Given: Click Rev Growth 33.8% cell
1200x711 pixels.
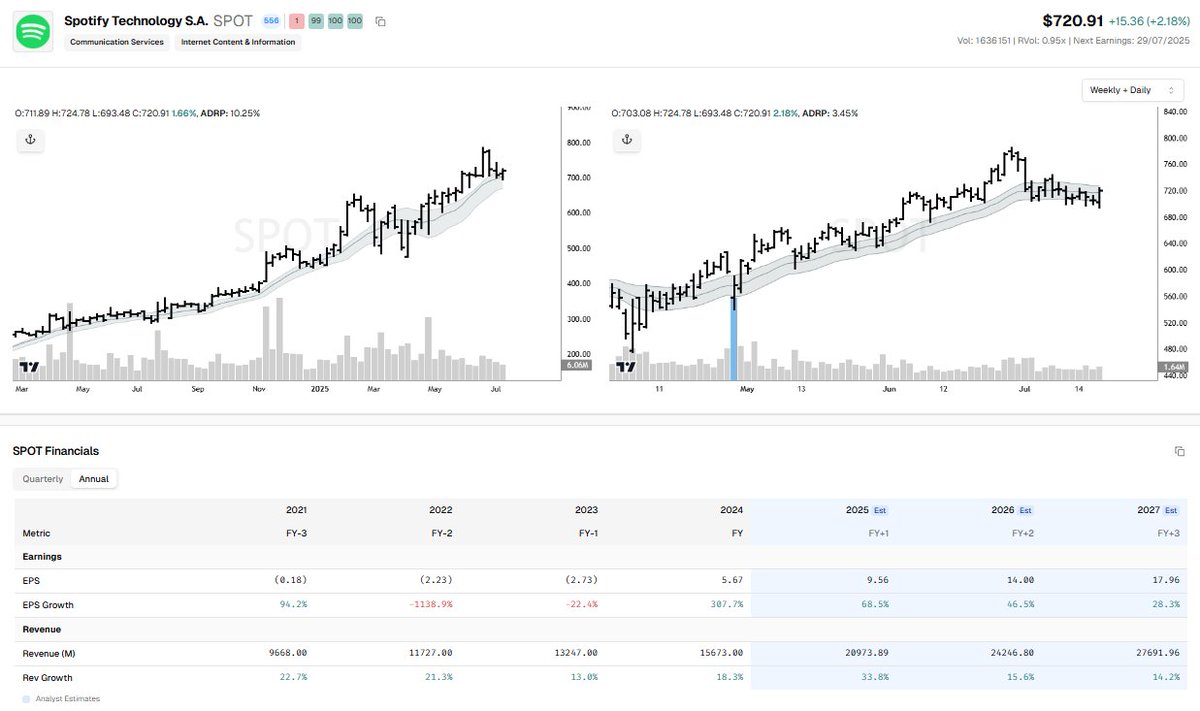Looking at the screenshot, I should pyautogui.click(x=874, y=677).
